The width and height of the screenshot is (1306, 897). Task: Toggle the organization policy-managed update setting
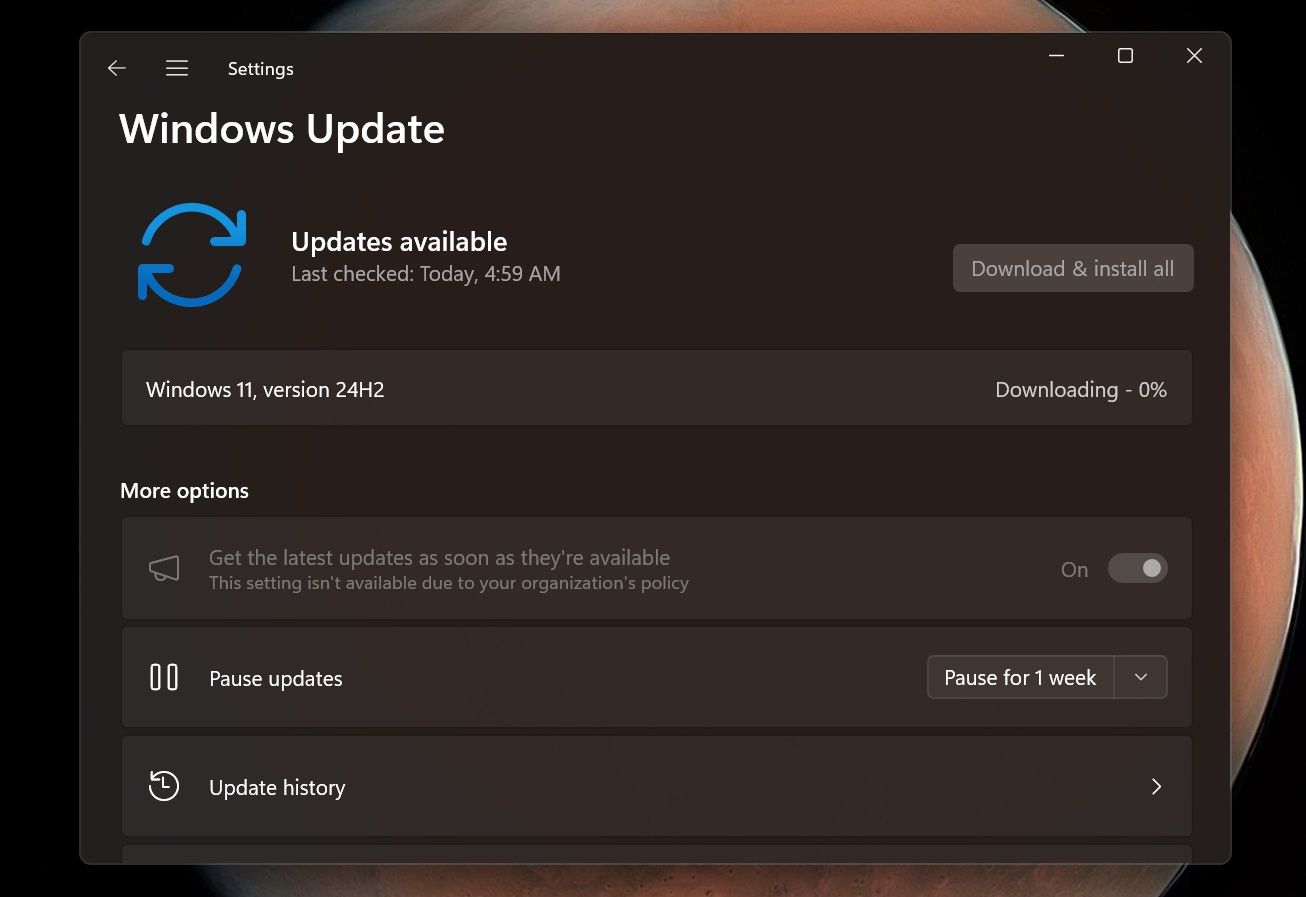pyautogui.click(x=1138, y=568)
